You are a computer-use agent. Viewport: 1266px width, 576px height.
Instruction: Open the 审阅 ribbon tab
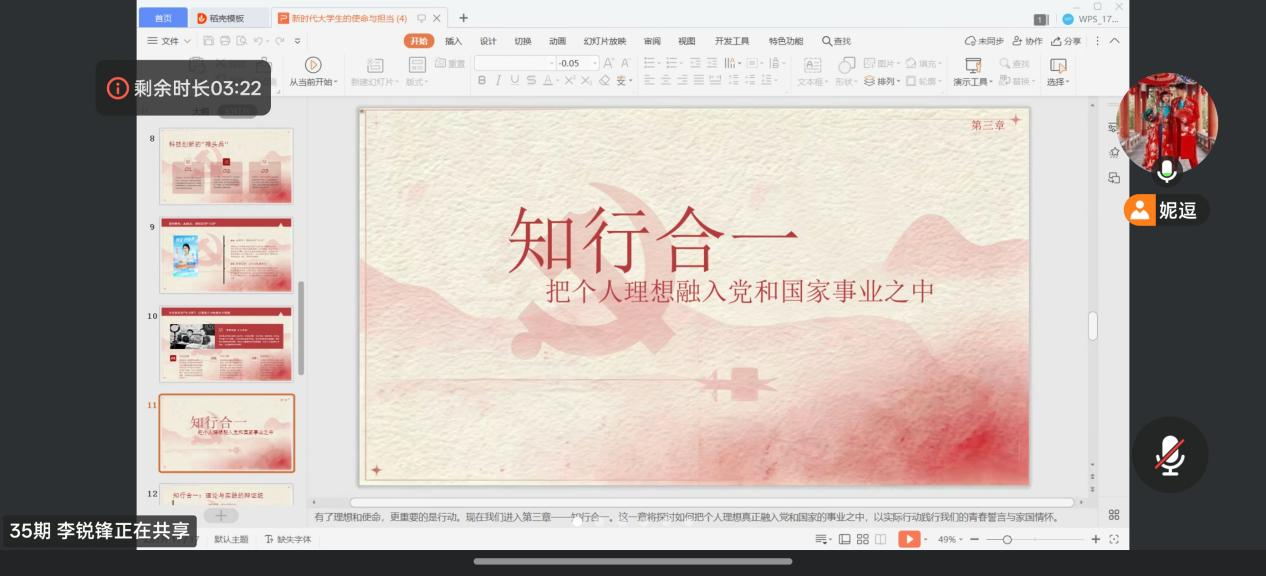(652, 41)
